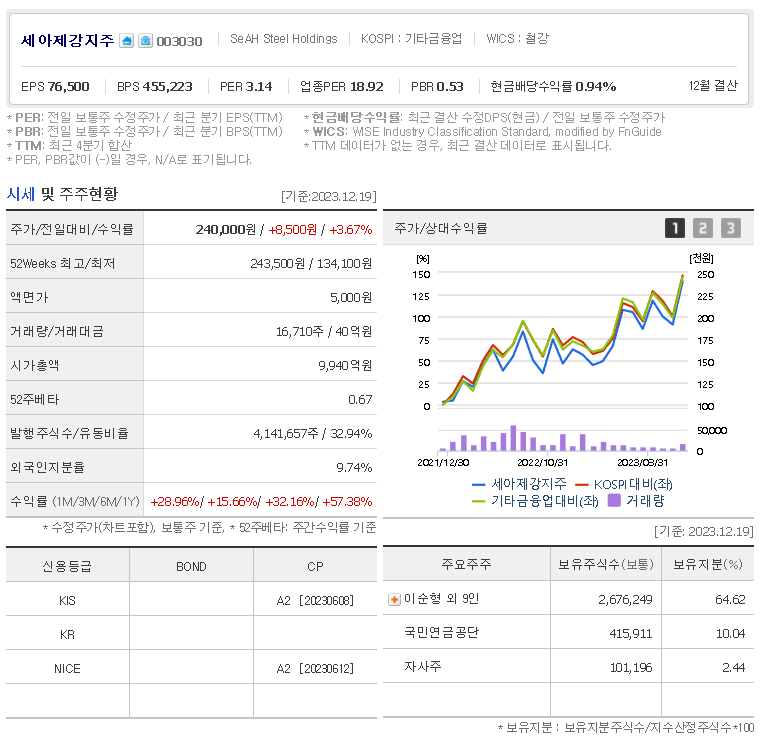Click the 415,911 shares value
The height and width of the screenshot is (739, 762).
pos(631,634)
